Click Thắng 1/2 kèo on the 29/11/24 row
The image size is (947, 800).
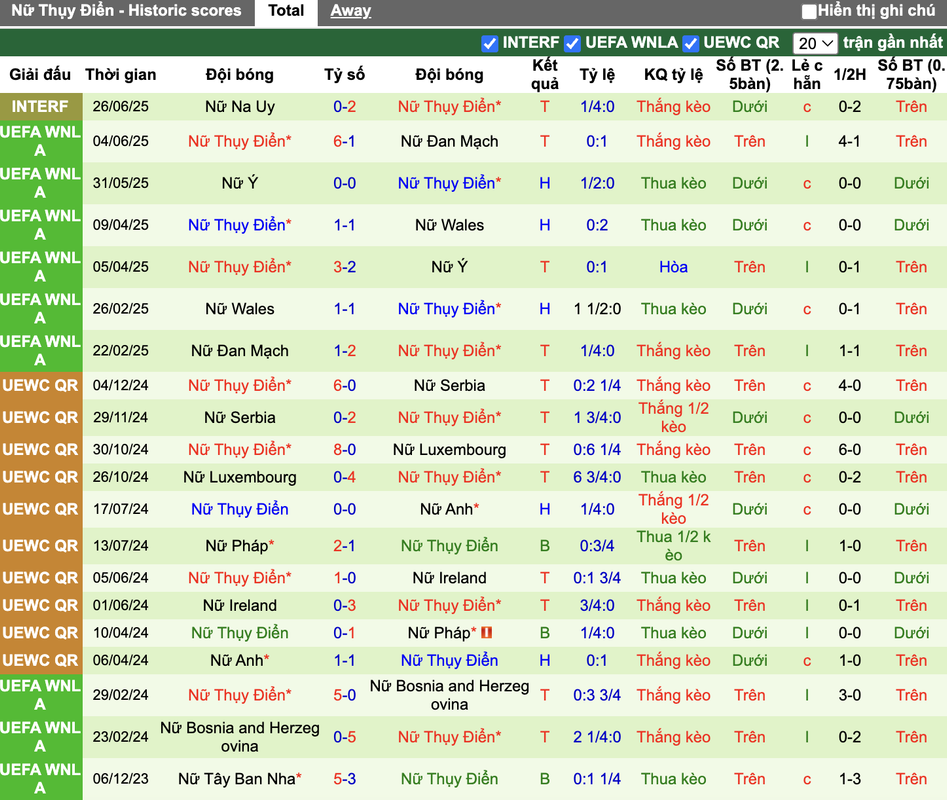pos(673,417)
